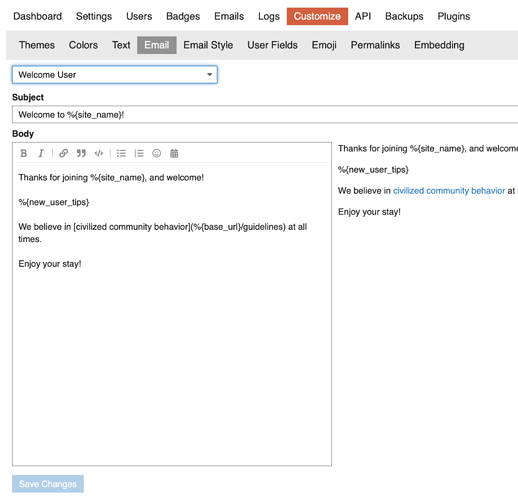
Task: Insert a date with the calendar icon
Action: coord(174,153)
